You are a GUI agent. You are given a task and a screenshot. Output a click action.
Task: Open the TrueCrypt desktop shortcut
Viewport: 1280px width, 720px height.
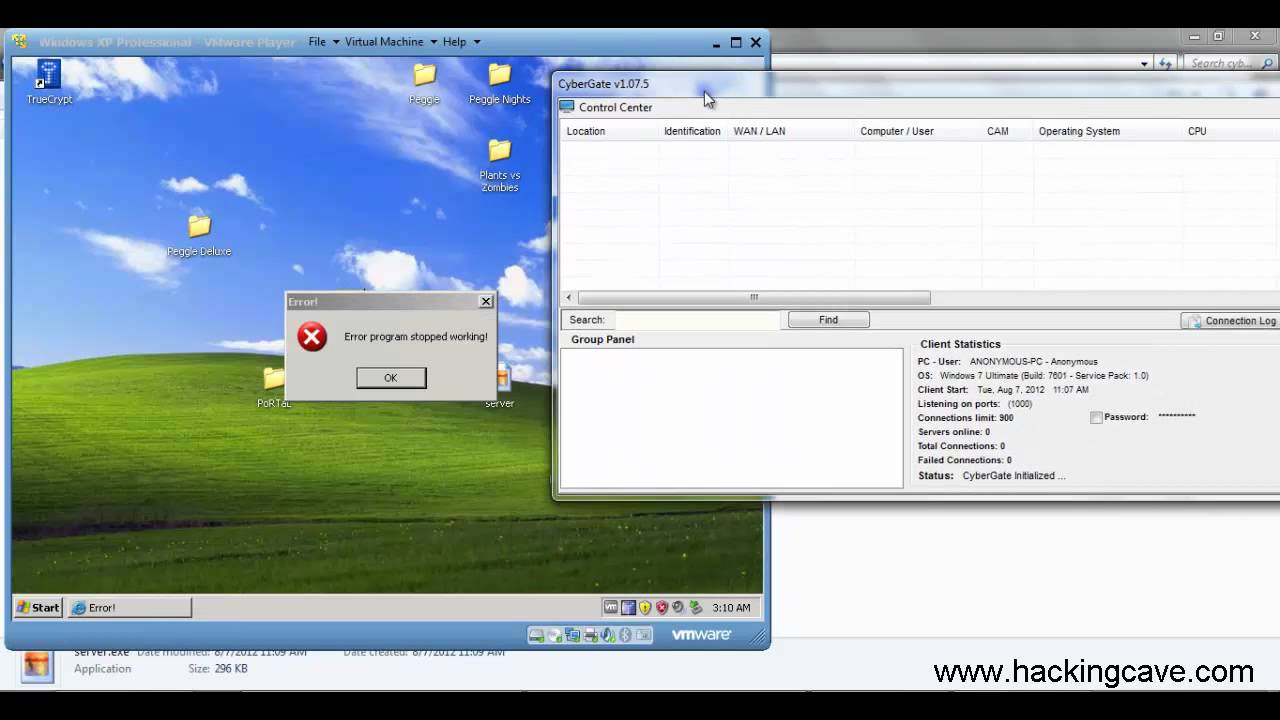pyautogui.click(x=48, y=82)
